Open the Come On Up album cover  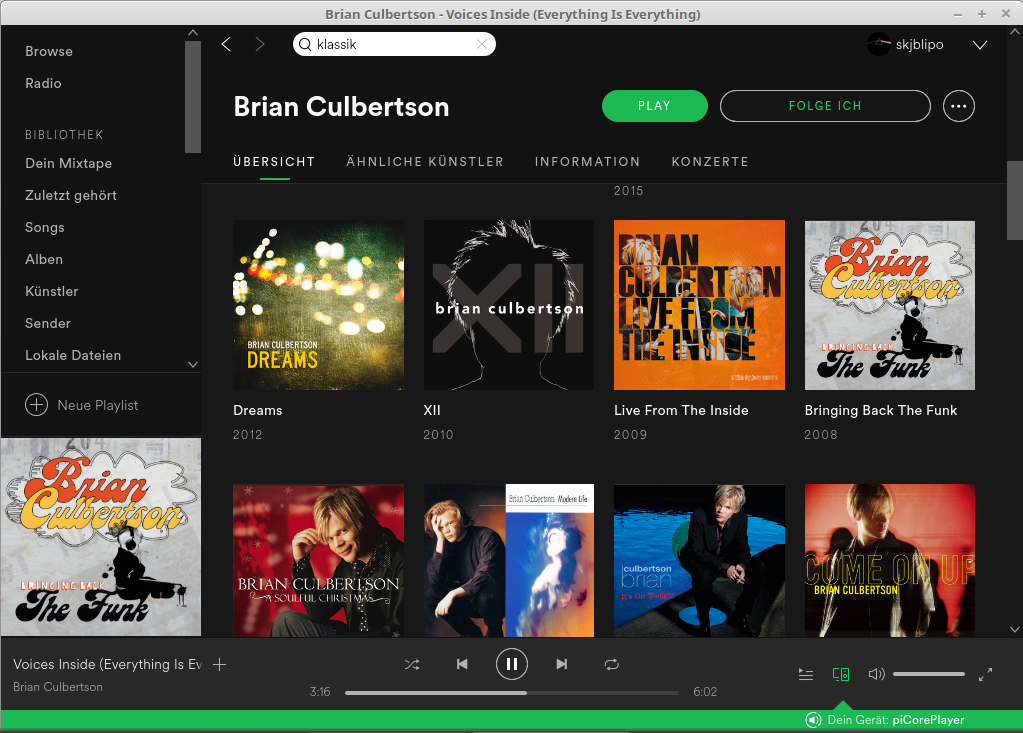(890, 560)
